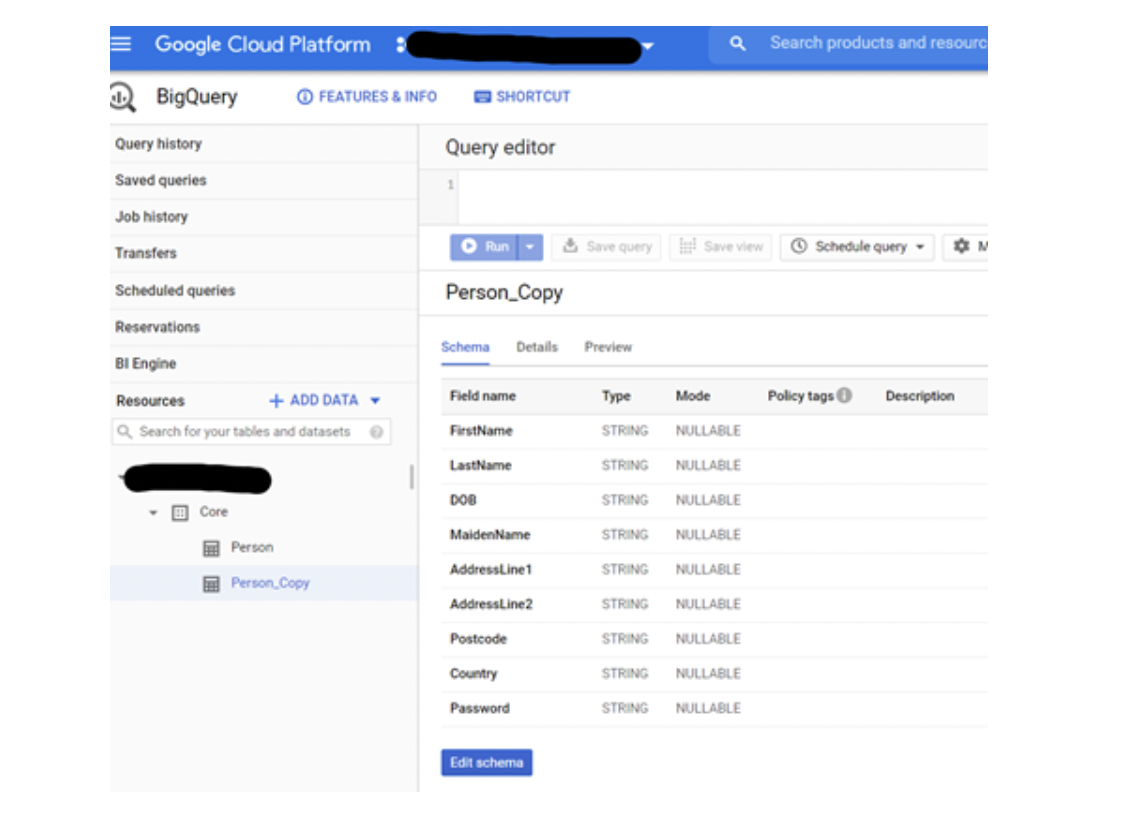Click the help icon in resources search
The height and width of the screenshot is (826, 1126).
tap(376, 432)
